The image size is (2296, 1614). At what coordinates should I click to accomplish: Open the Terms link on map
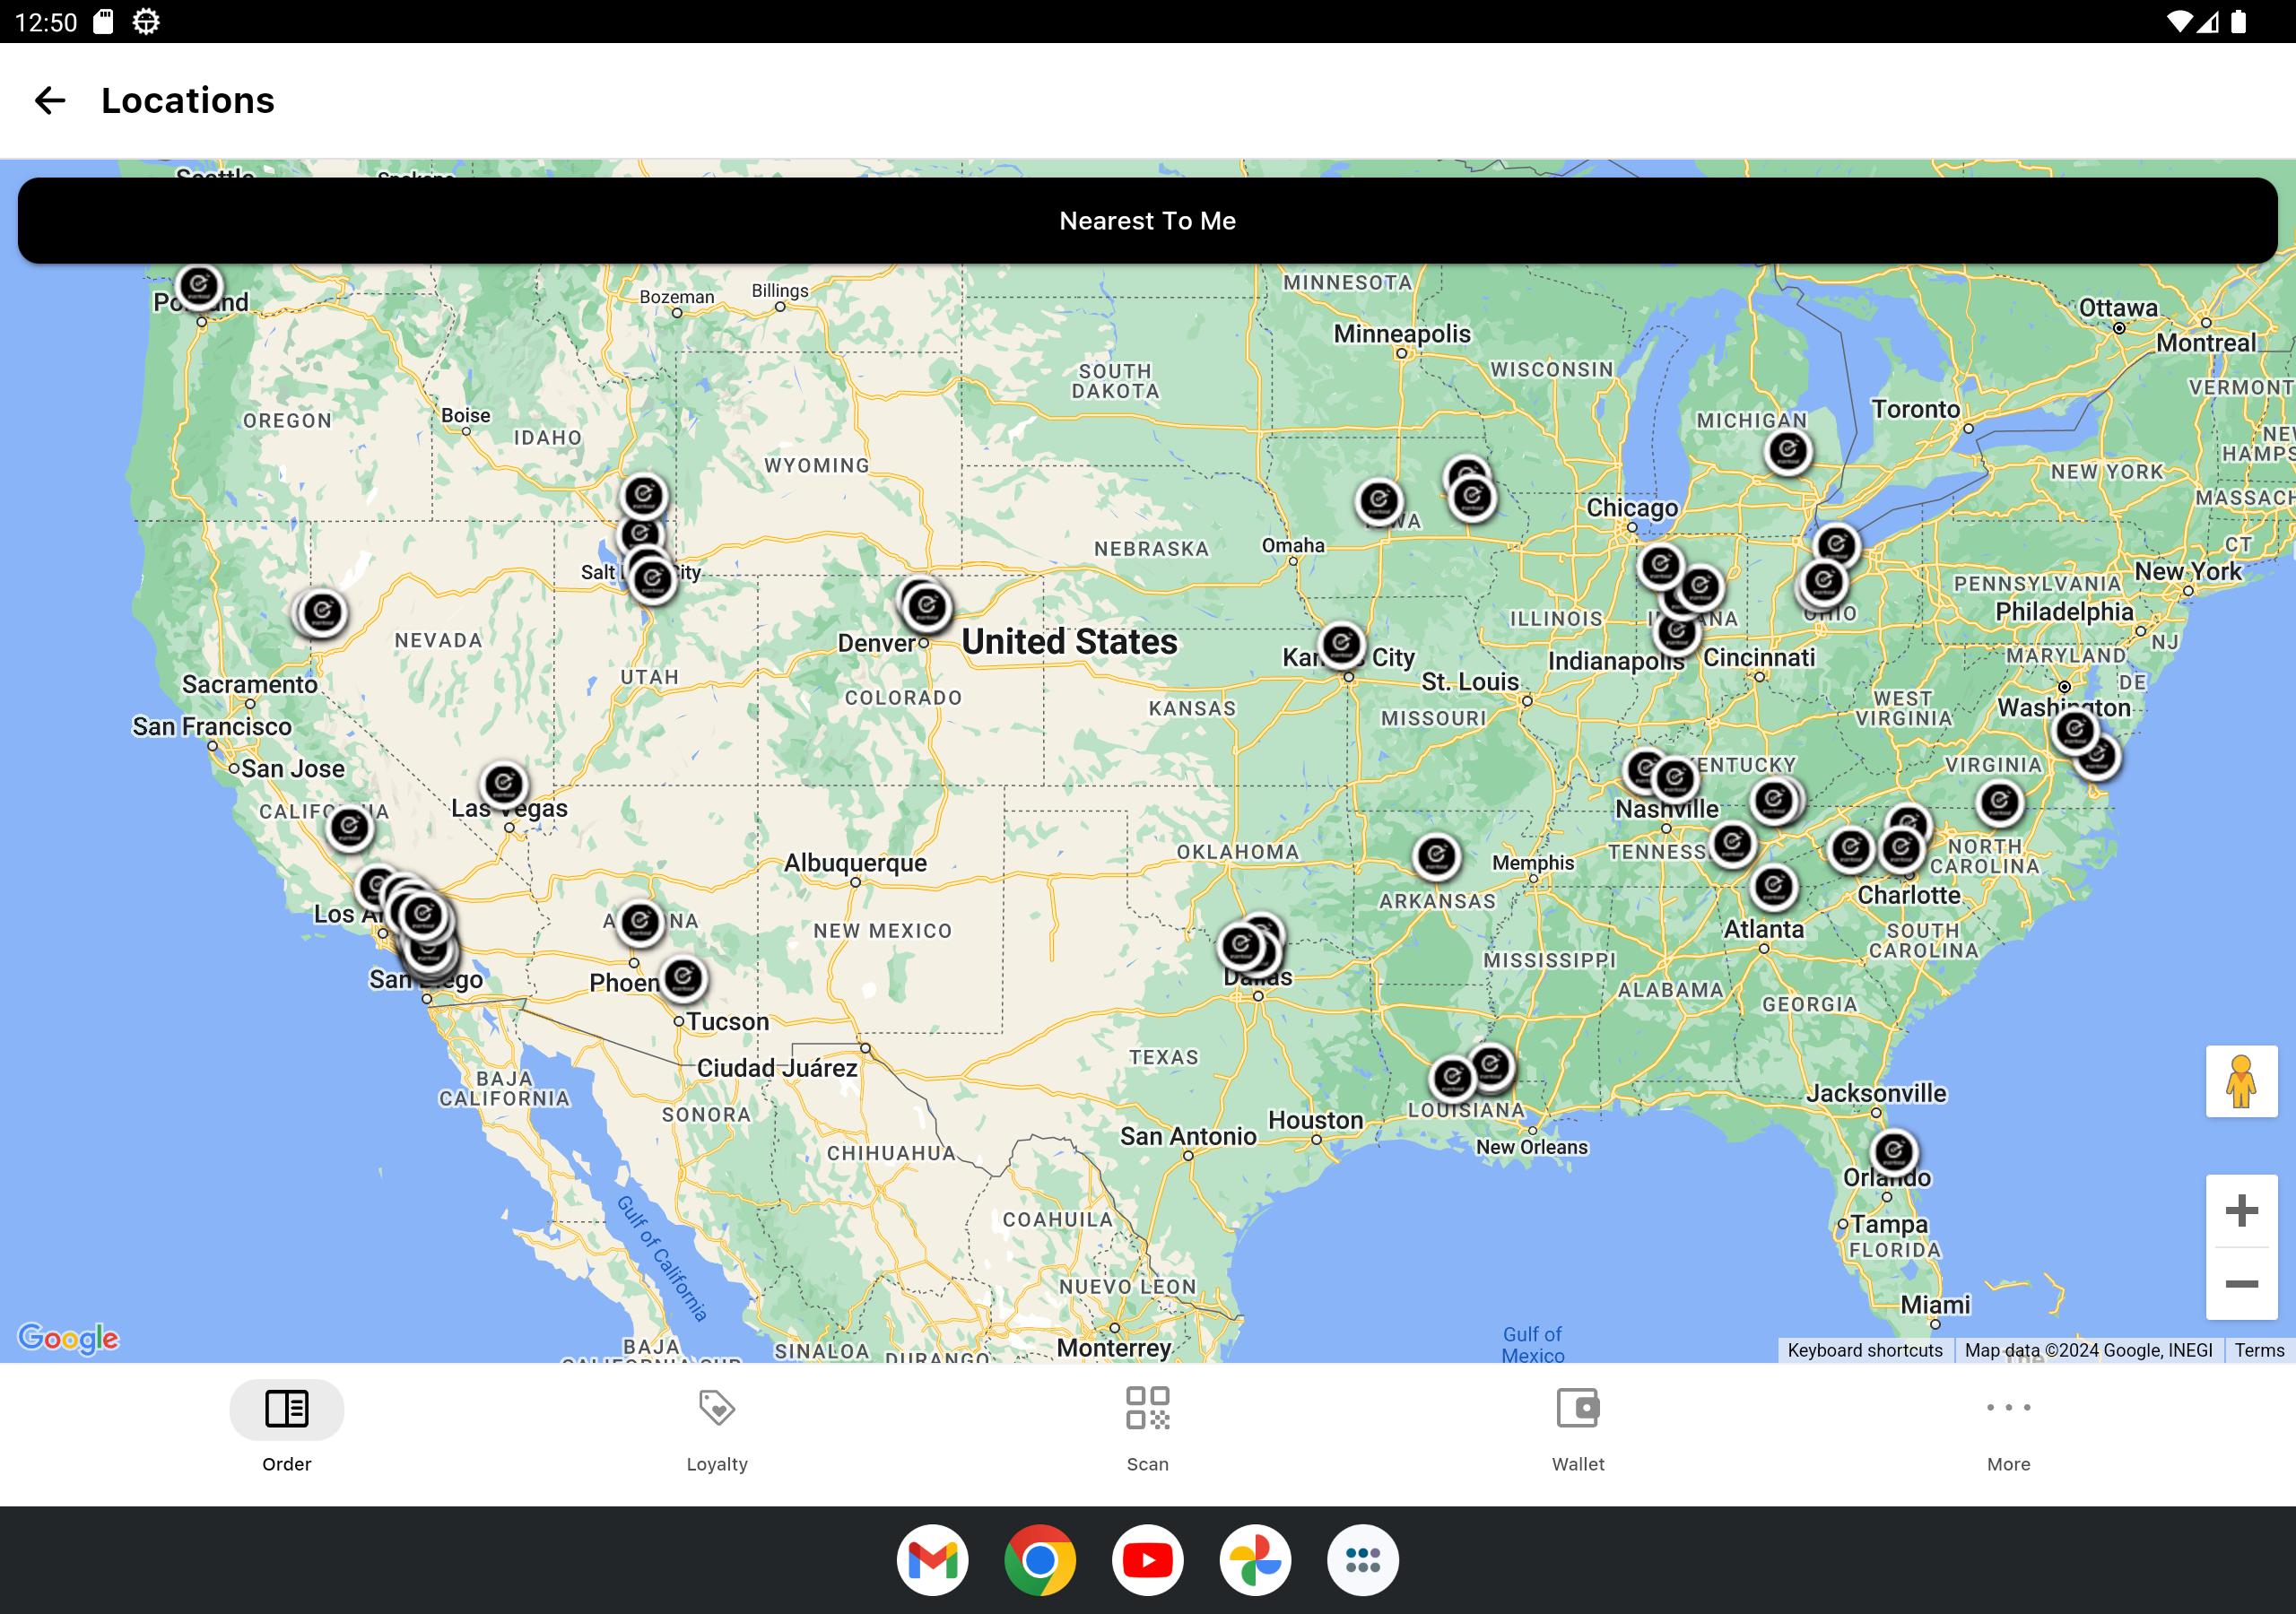point(2259,1350)
